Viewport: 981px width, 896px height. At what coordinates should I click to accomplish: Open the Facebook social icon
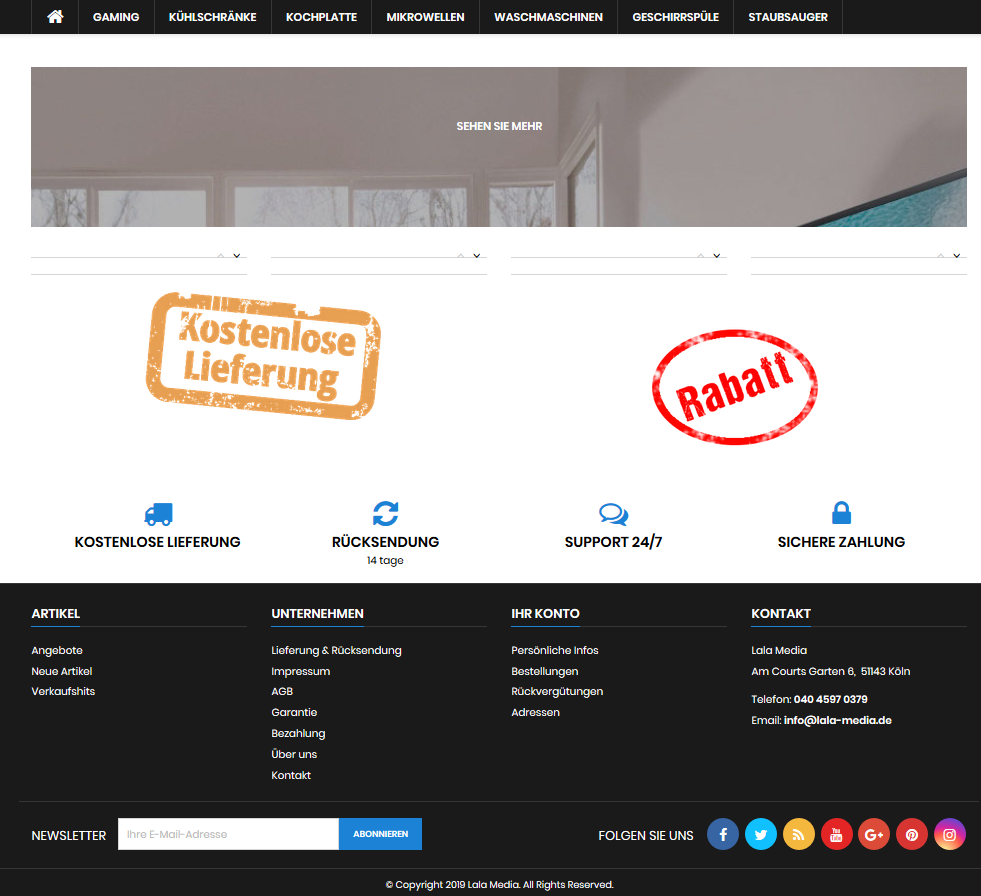click(x=723, y=834)
